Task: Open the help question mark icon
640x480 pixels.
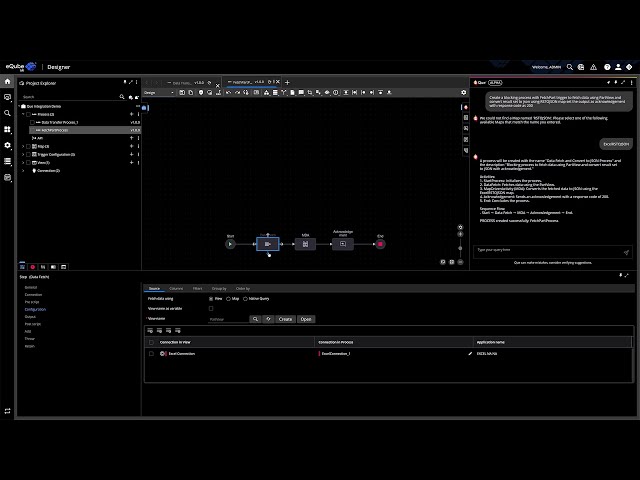Action: [607, 67]
